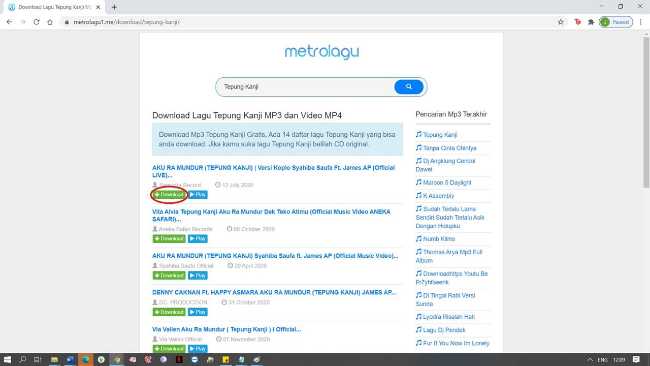Open the AKU RA MUNDUR Versi Koplo title link
This screenshot has width=650, height=366.
(273, 171)
